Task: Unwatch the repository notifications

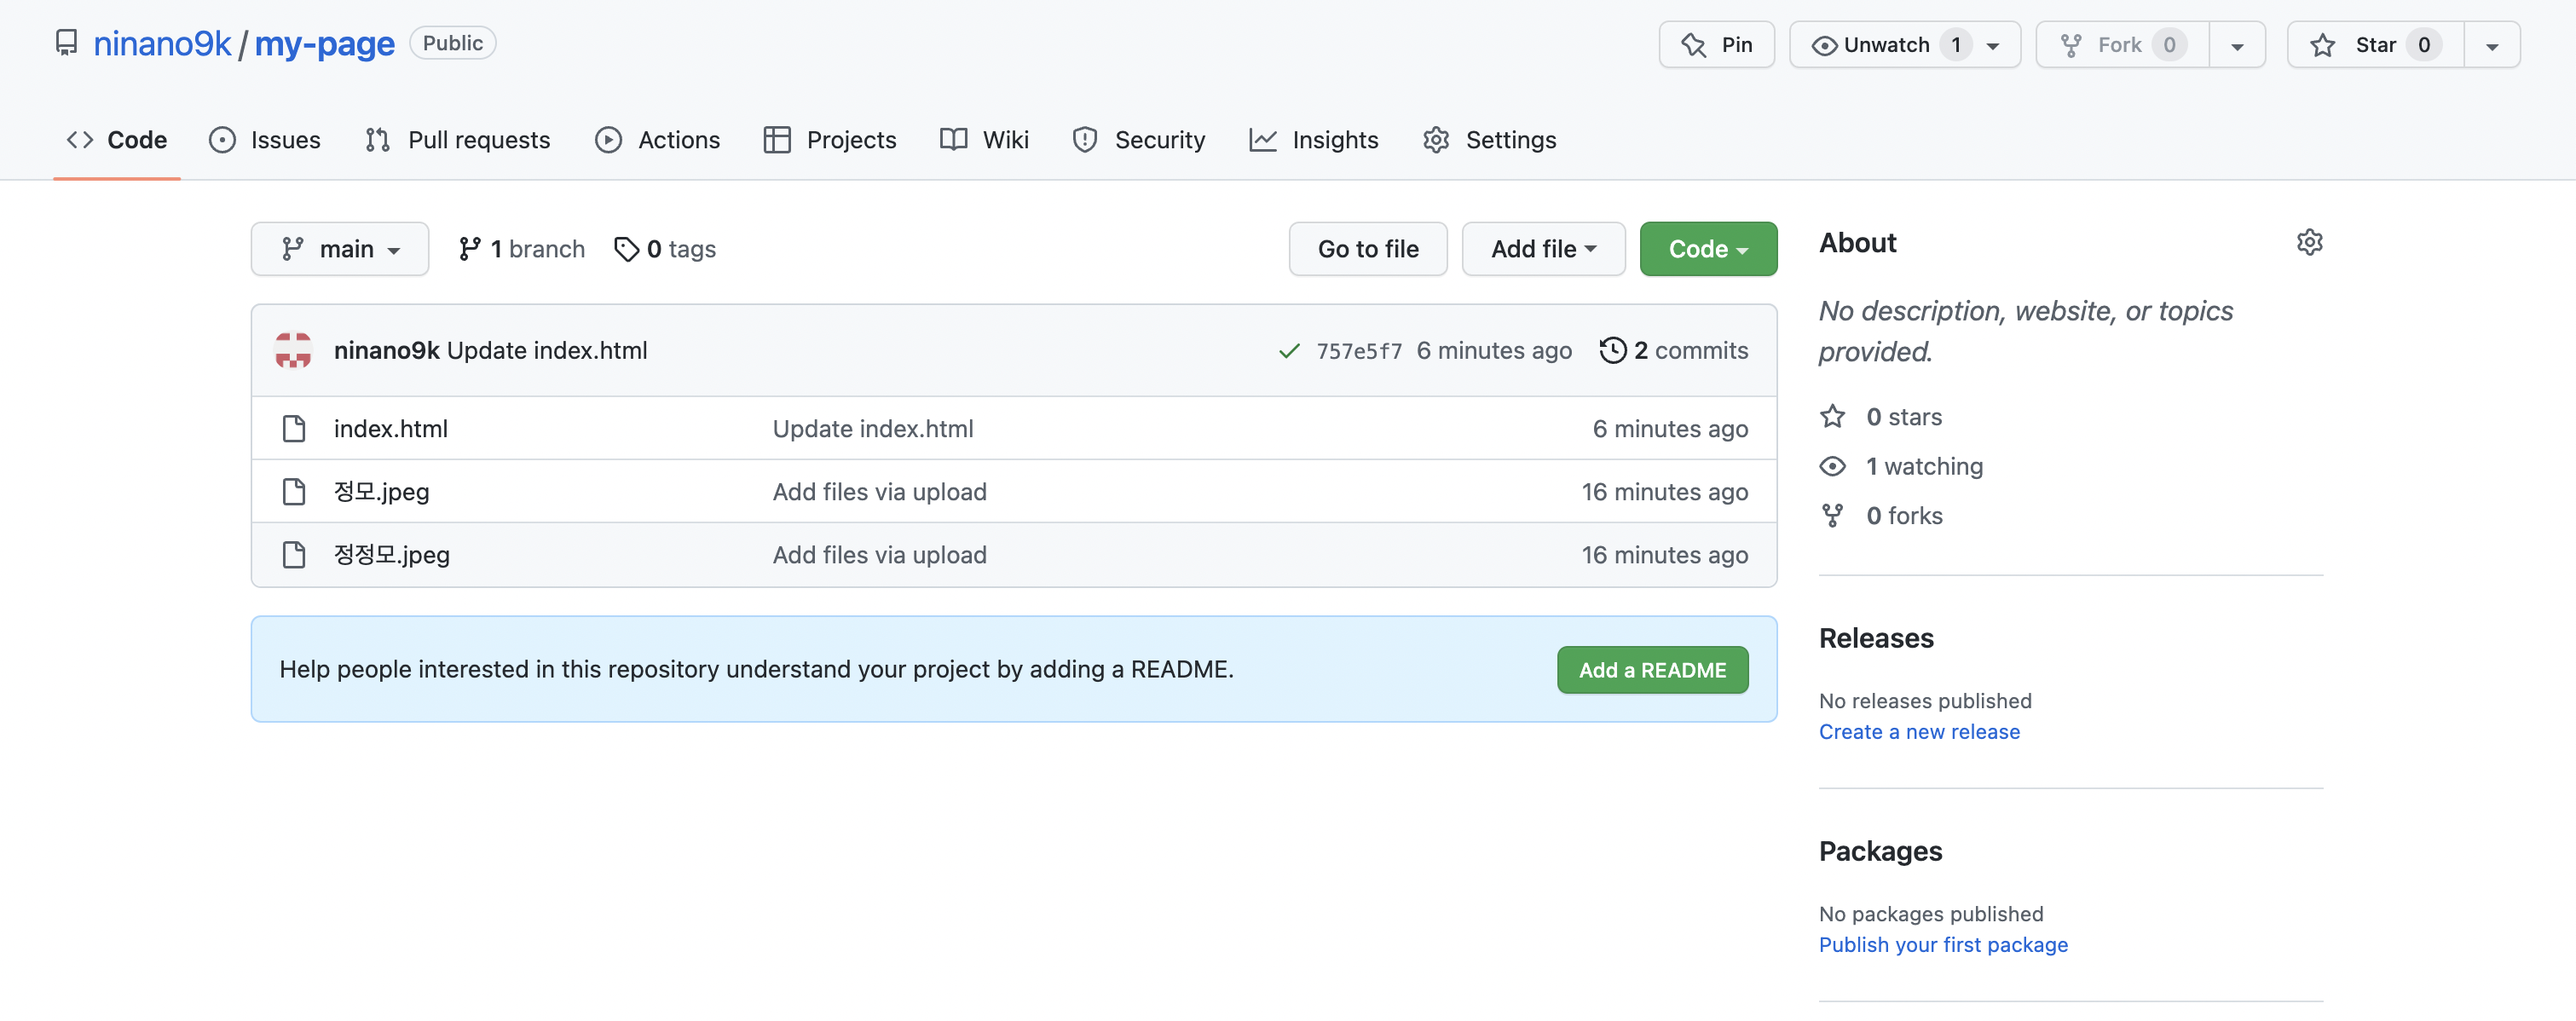Action: coord(1904,45)
